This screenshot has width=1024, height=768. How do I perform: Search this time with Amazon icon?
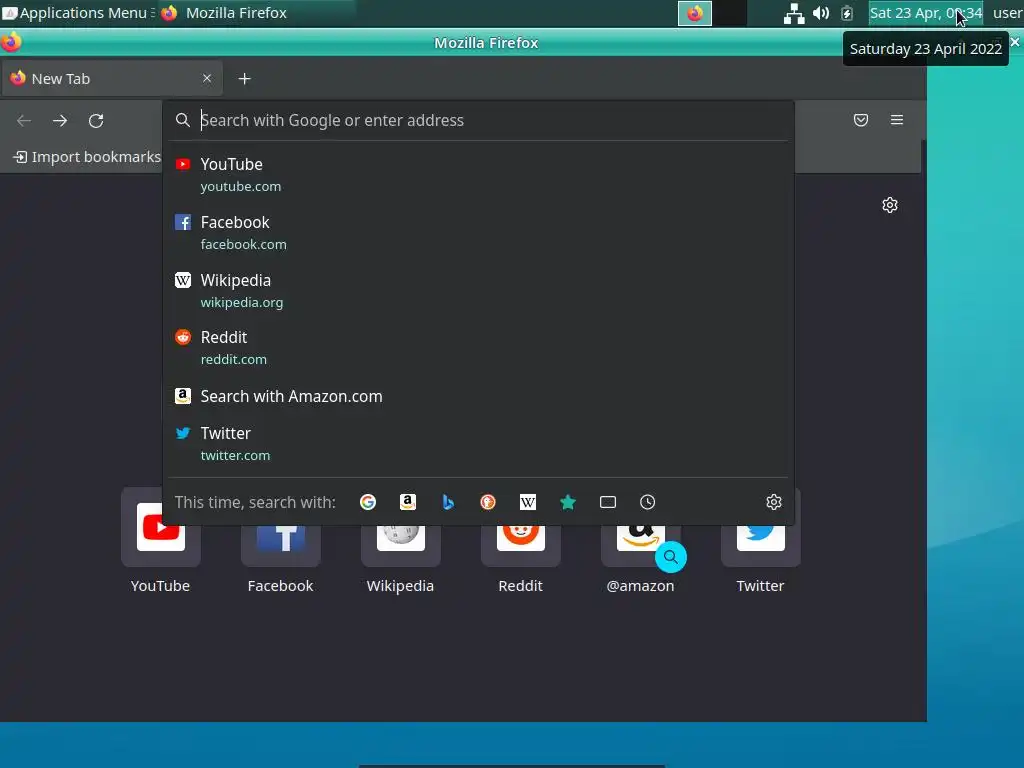pyautogui.click(x=408, y=502)
